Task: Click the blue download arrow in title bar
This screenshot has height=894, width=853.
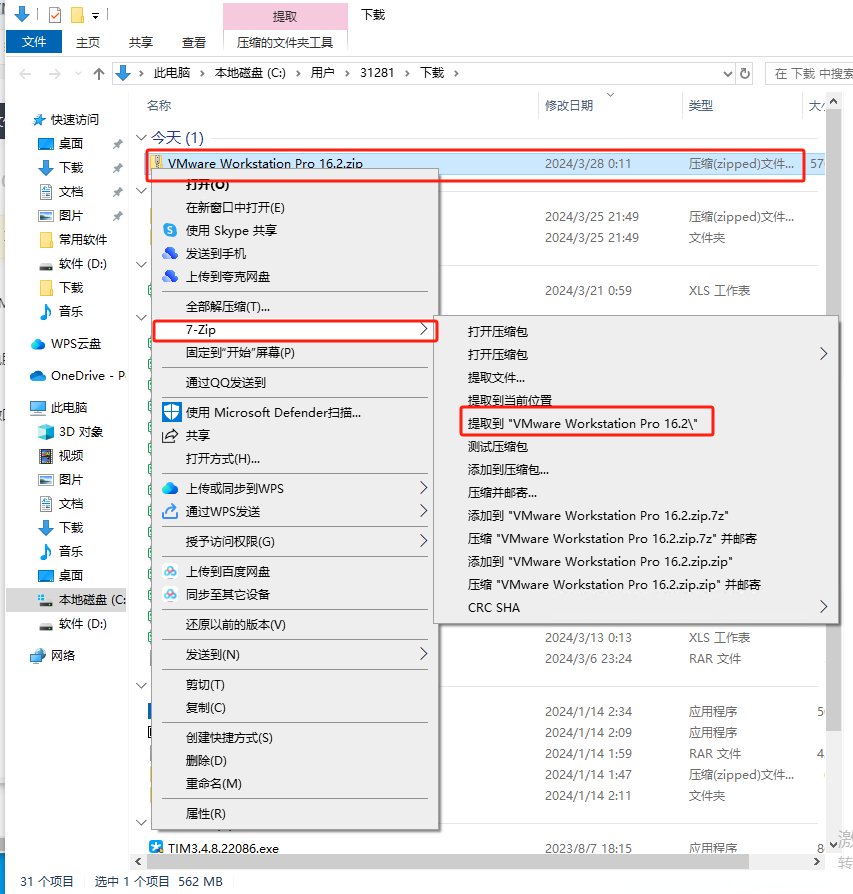Action: coord(22,14)
